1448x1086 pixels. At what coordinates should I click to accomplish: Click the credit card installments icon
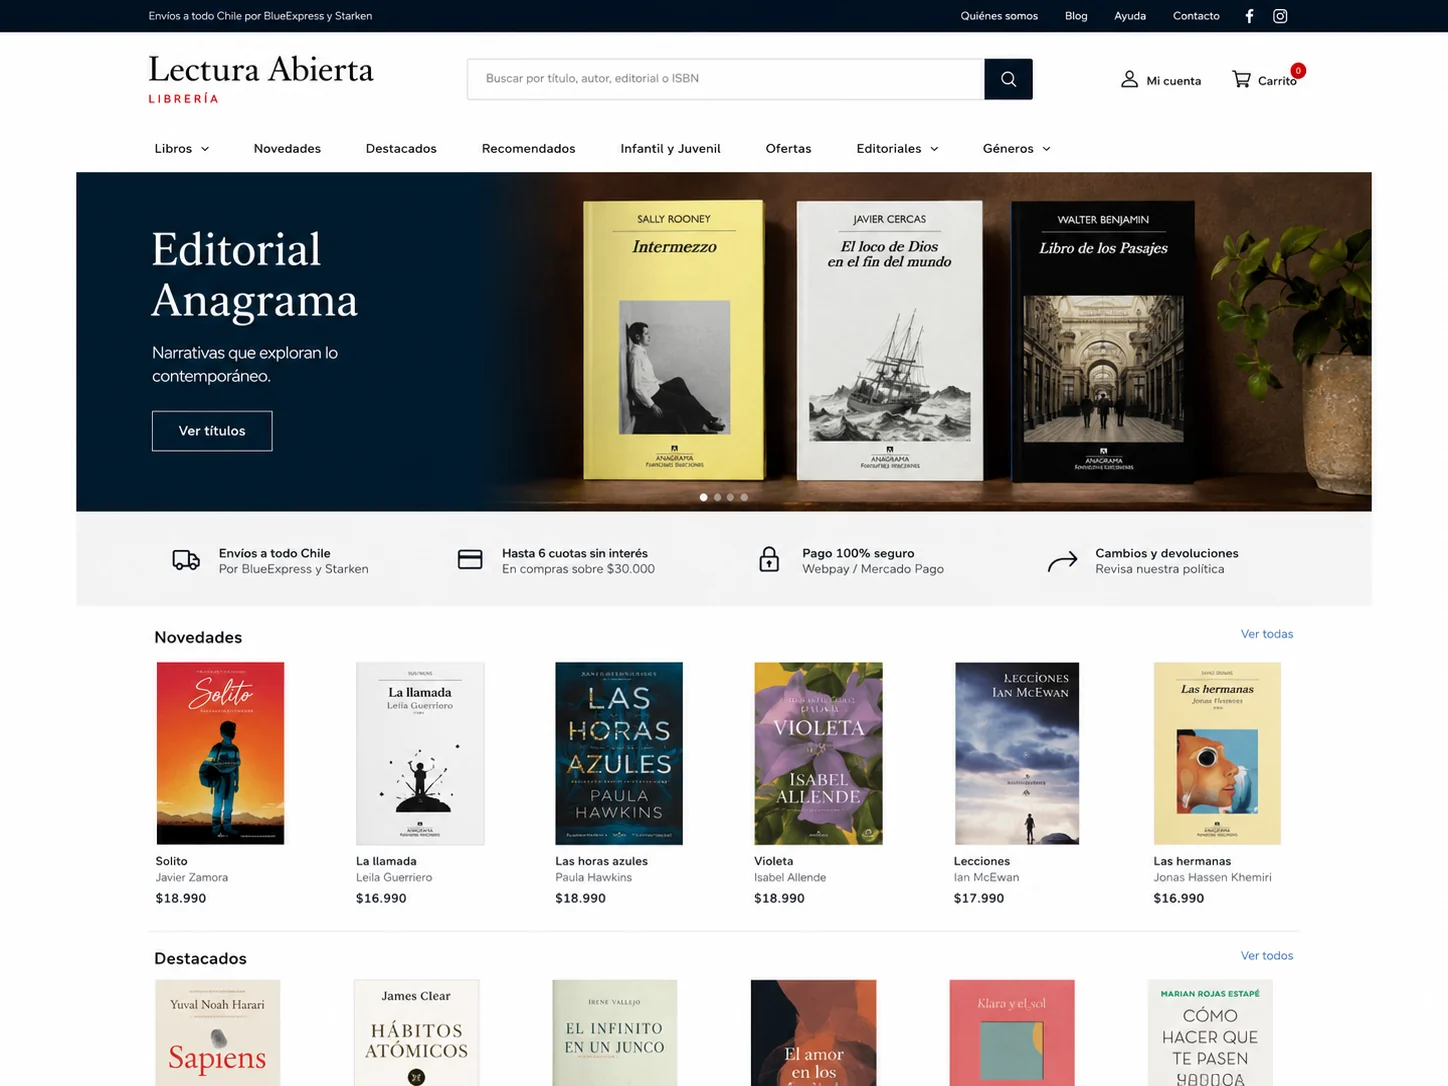pos(470,560)
